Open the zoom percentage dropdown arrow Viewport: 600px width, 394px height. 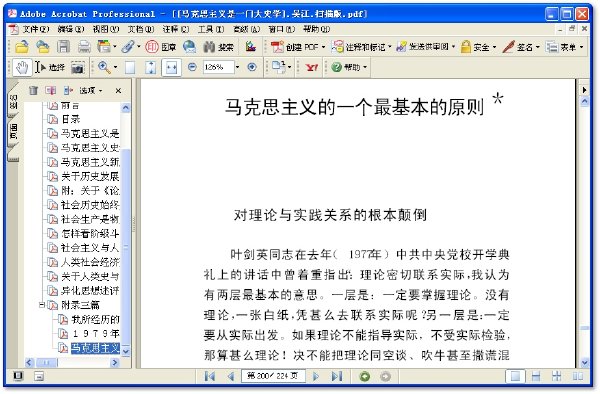(x=238, y=67)
